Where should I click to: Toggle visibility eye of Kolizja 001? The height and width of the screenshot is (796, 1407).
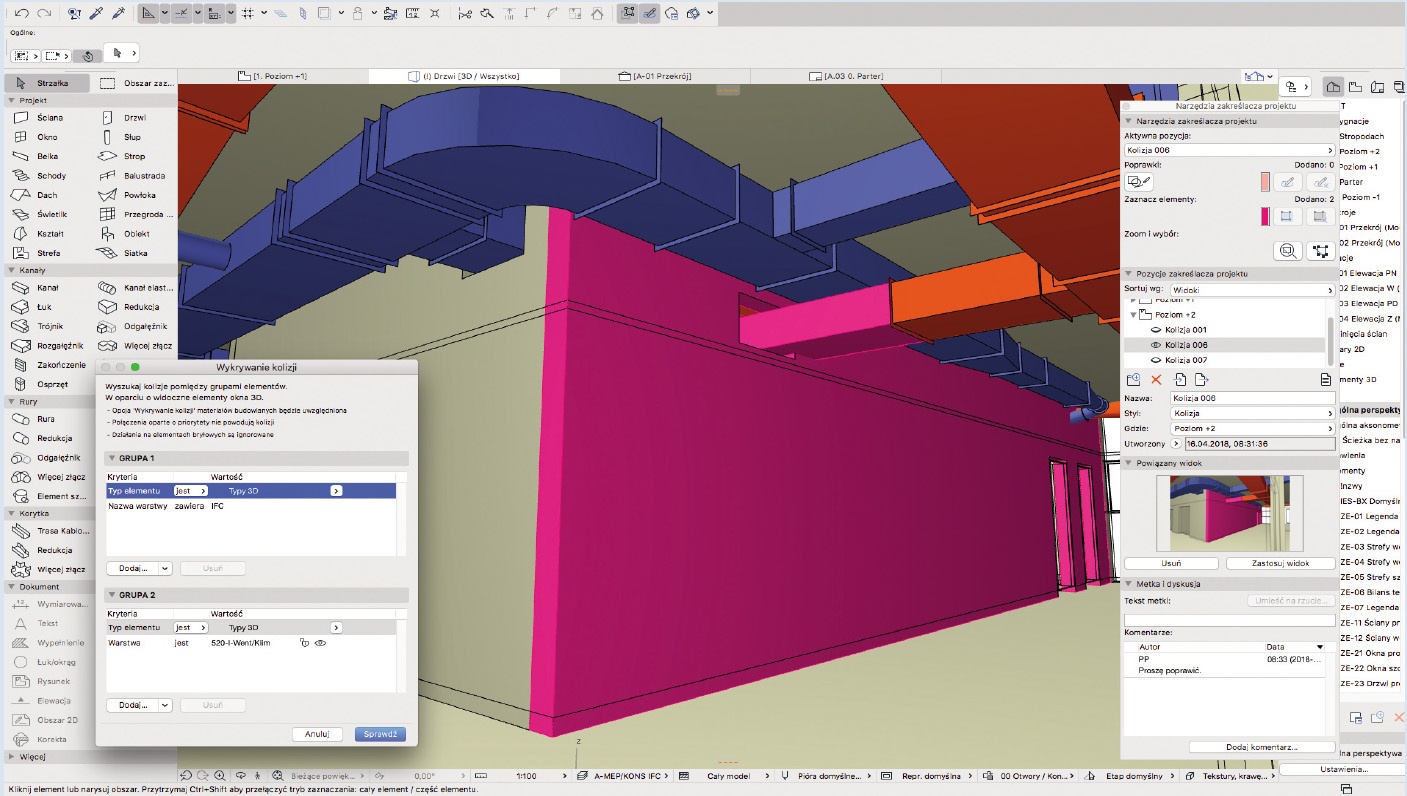pos(1157,330)
